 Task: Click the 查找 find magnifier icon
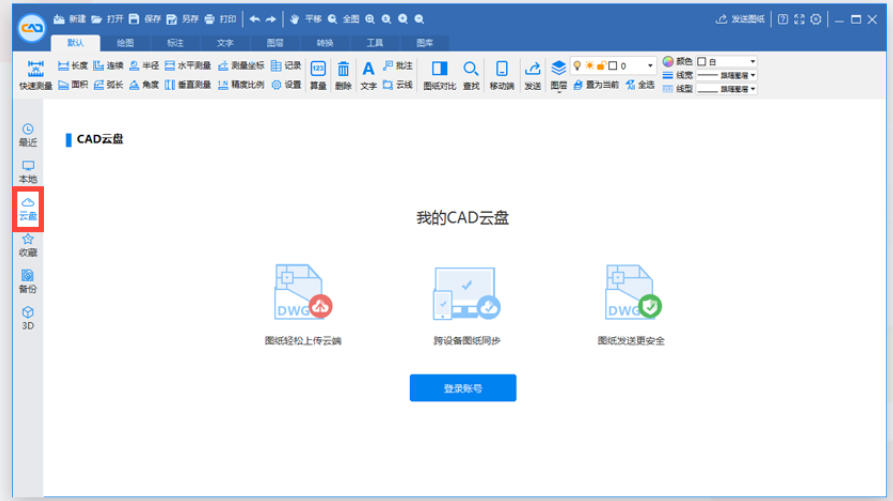tap(471, 75)
